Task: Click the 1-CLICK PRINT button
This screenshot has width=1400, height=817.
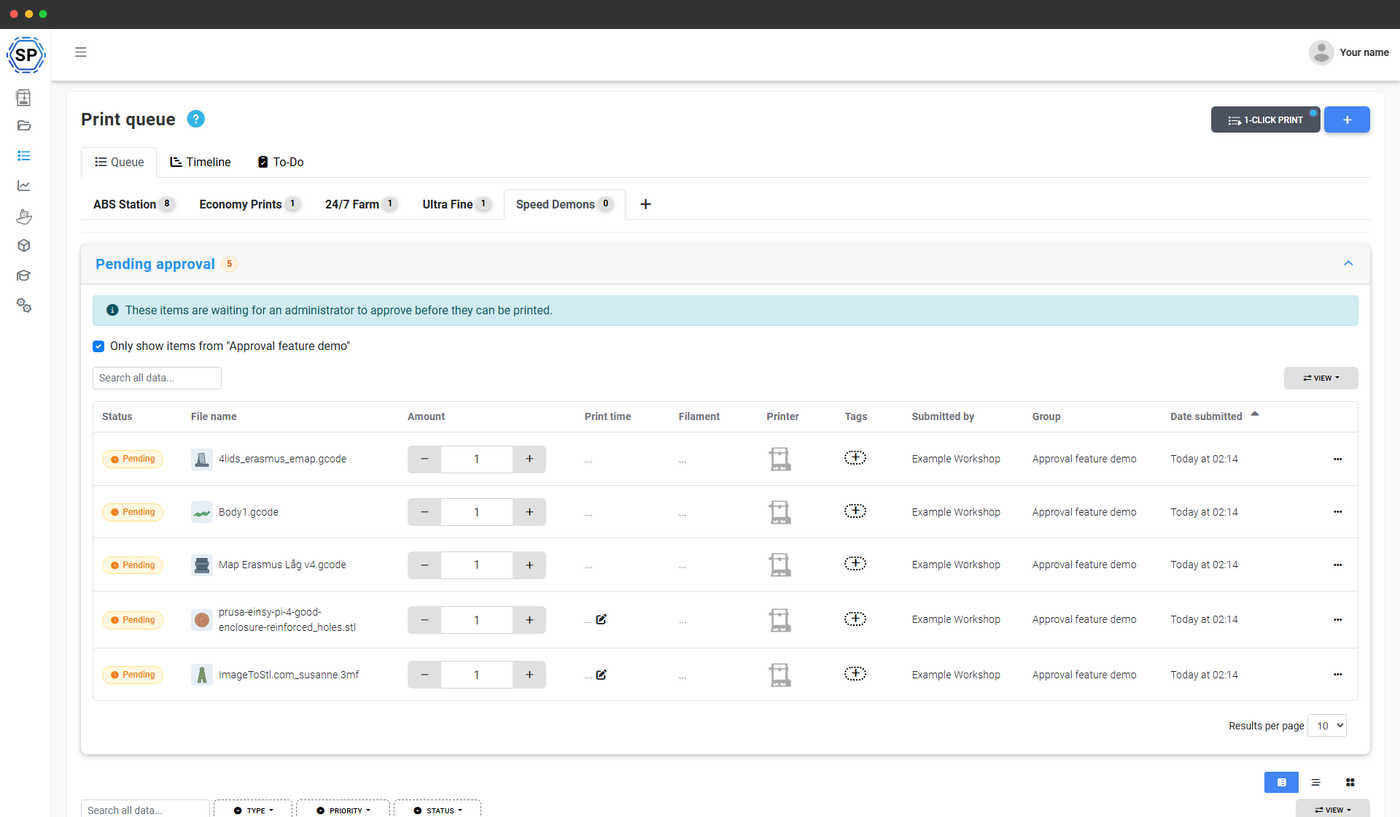Action: pos(1265,120)
